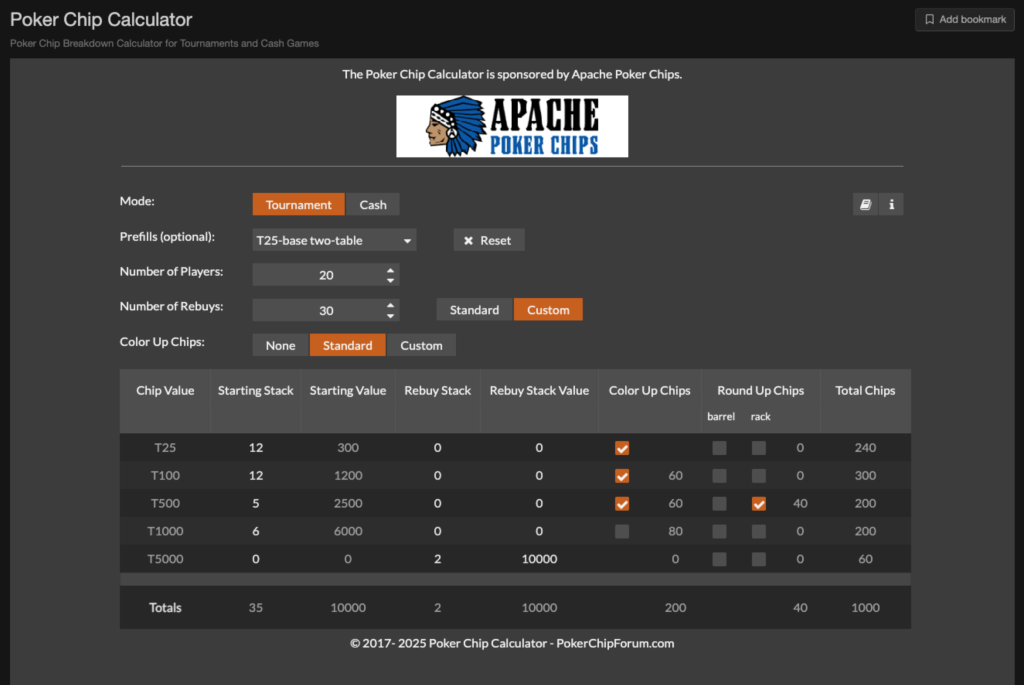Image resolution: width=1024 pixels, height=685 pixels.
Task: Switch mode to Cash
Action: pos(373,204)
